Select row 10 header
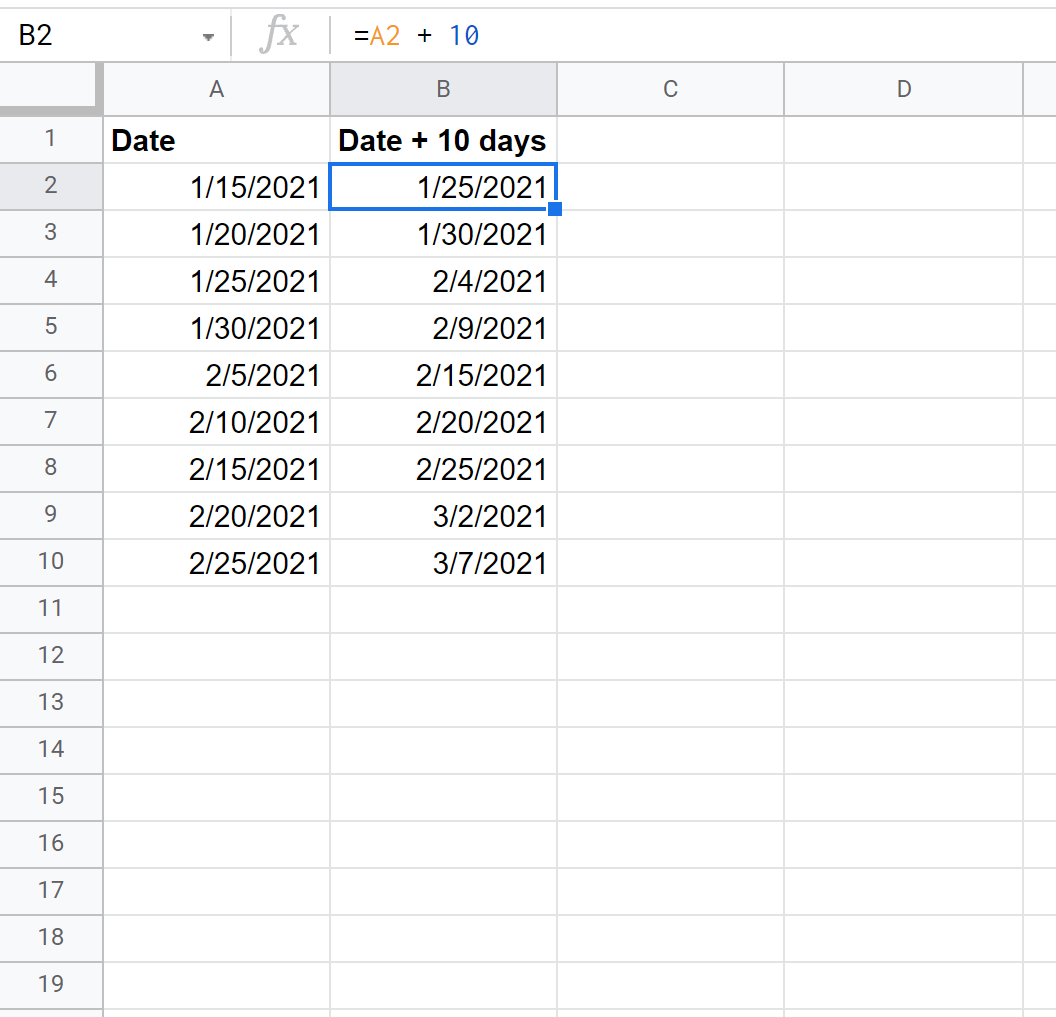This screenshot has width=1056, height=1017. click(x=50, y=562)
